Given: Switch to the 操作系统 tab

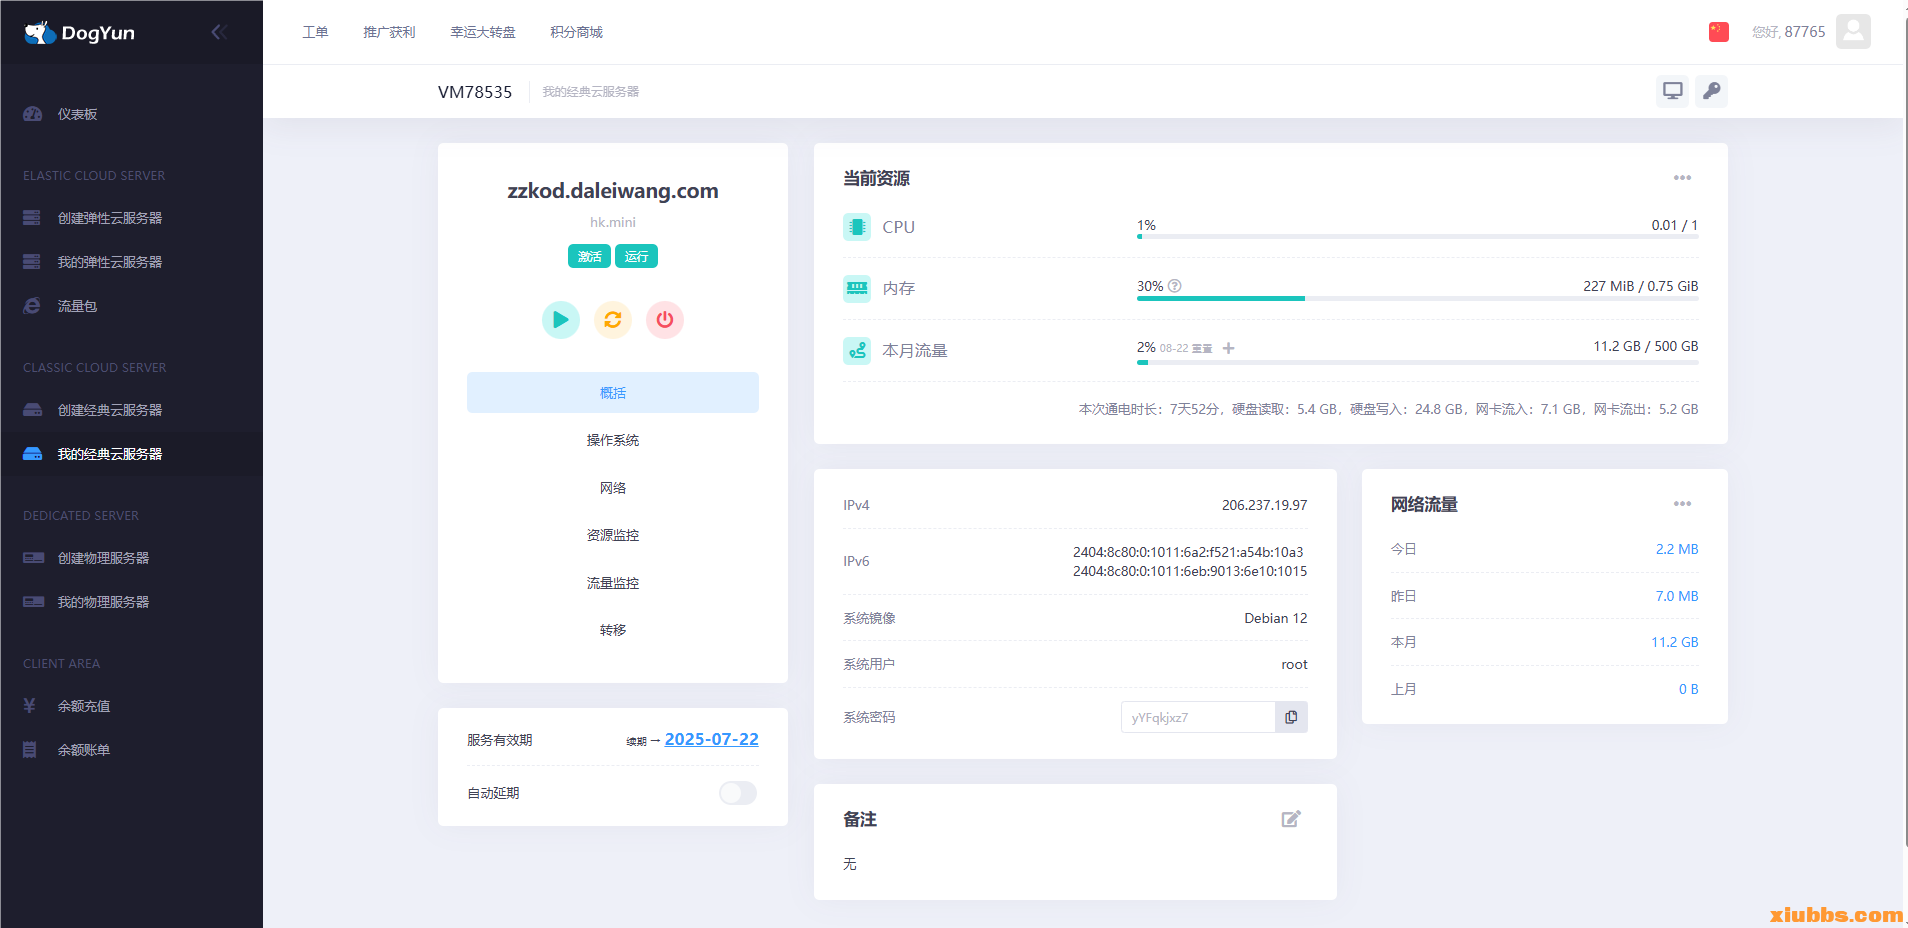Looking at the screenshot, I should pyautogui.click(x=612, y=440).
